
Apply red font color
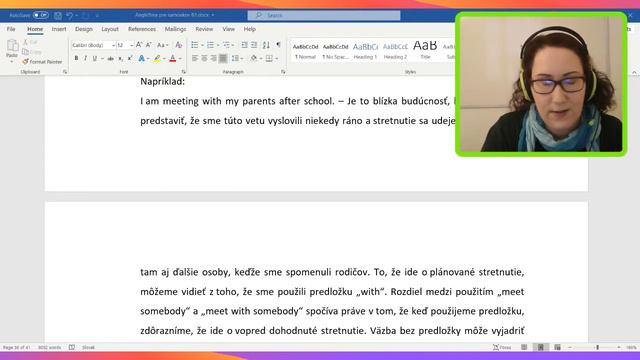point(173,59)
